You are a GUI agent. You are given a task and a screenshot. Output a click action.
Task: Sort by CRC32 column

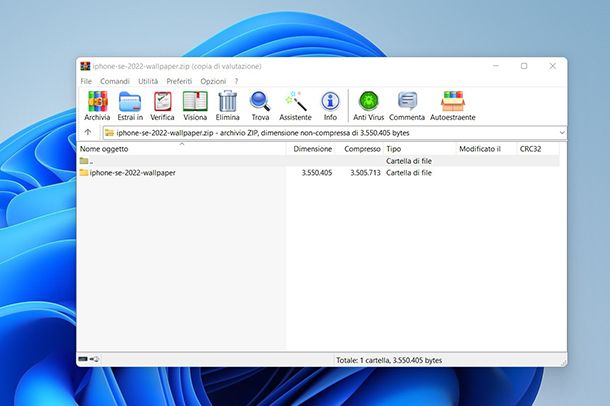click(538, 149)
